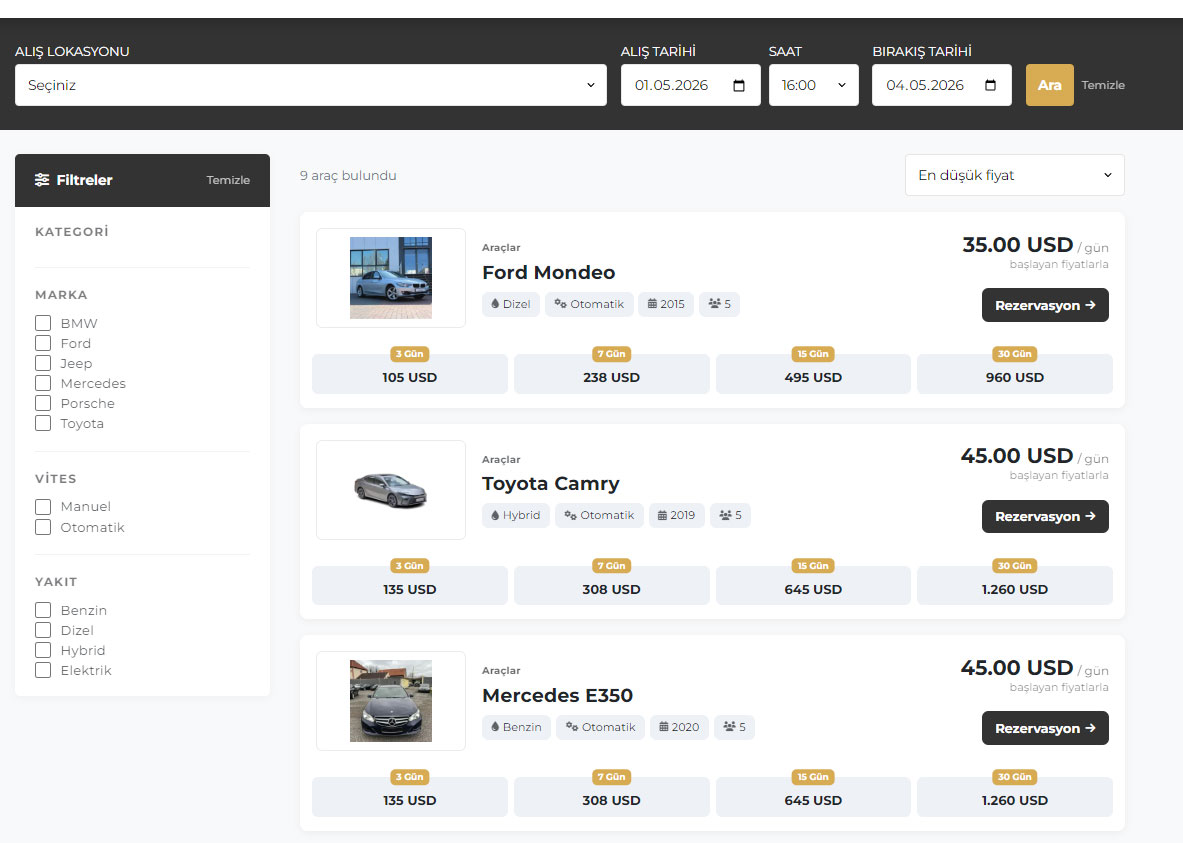Click the Filtreler sliders icon

pyautogui.click(x=42, y=180)
